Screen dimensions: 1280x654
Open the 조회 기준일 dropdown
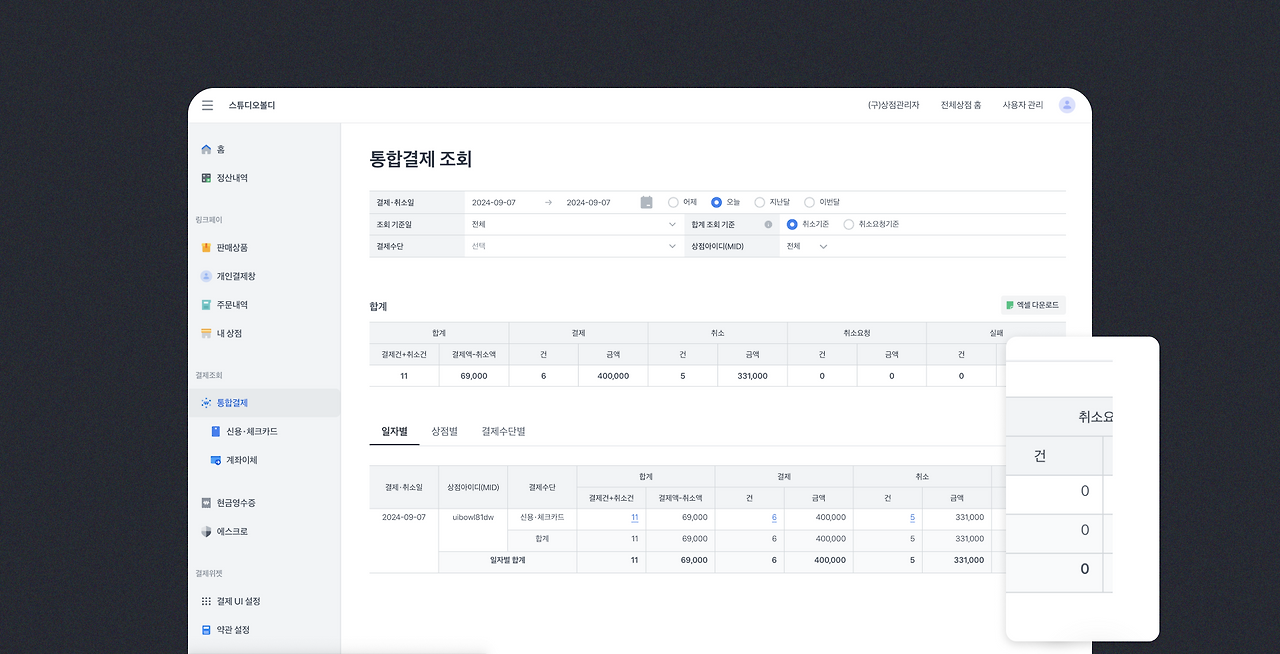[x=574, y=224]
